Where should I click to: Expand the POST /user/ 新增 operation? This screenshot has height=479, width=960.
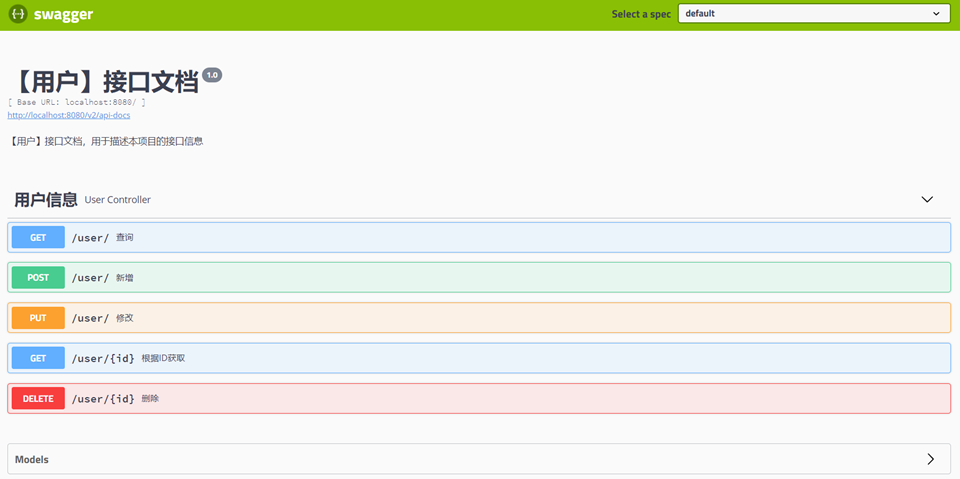(500, 278)
